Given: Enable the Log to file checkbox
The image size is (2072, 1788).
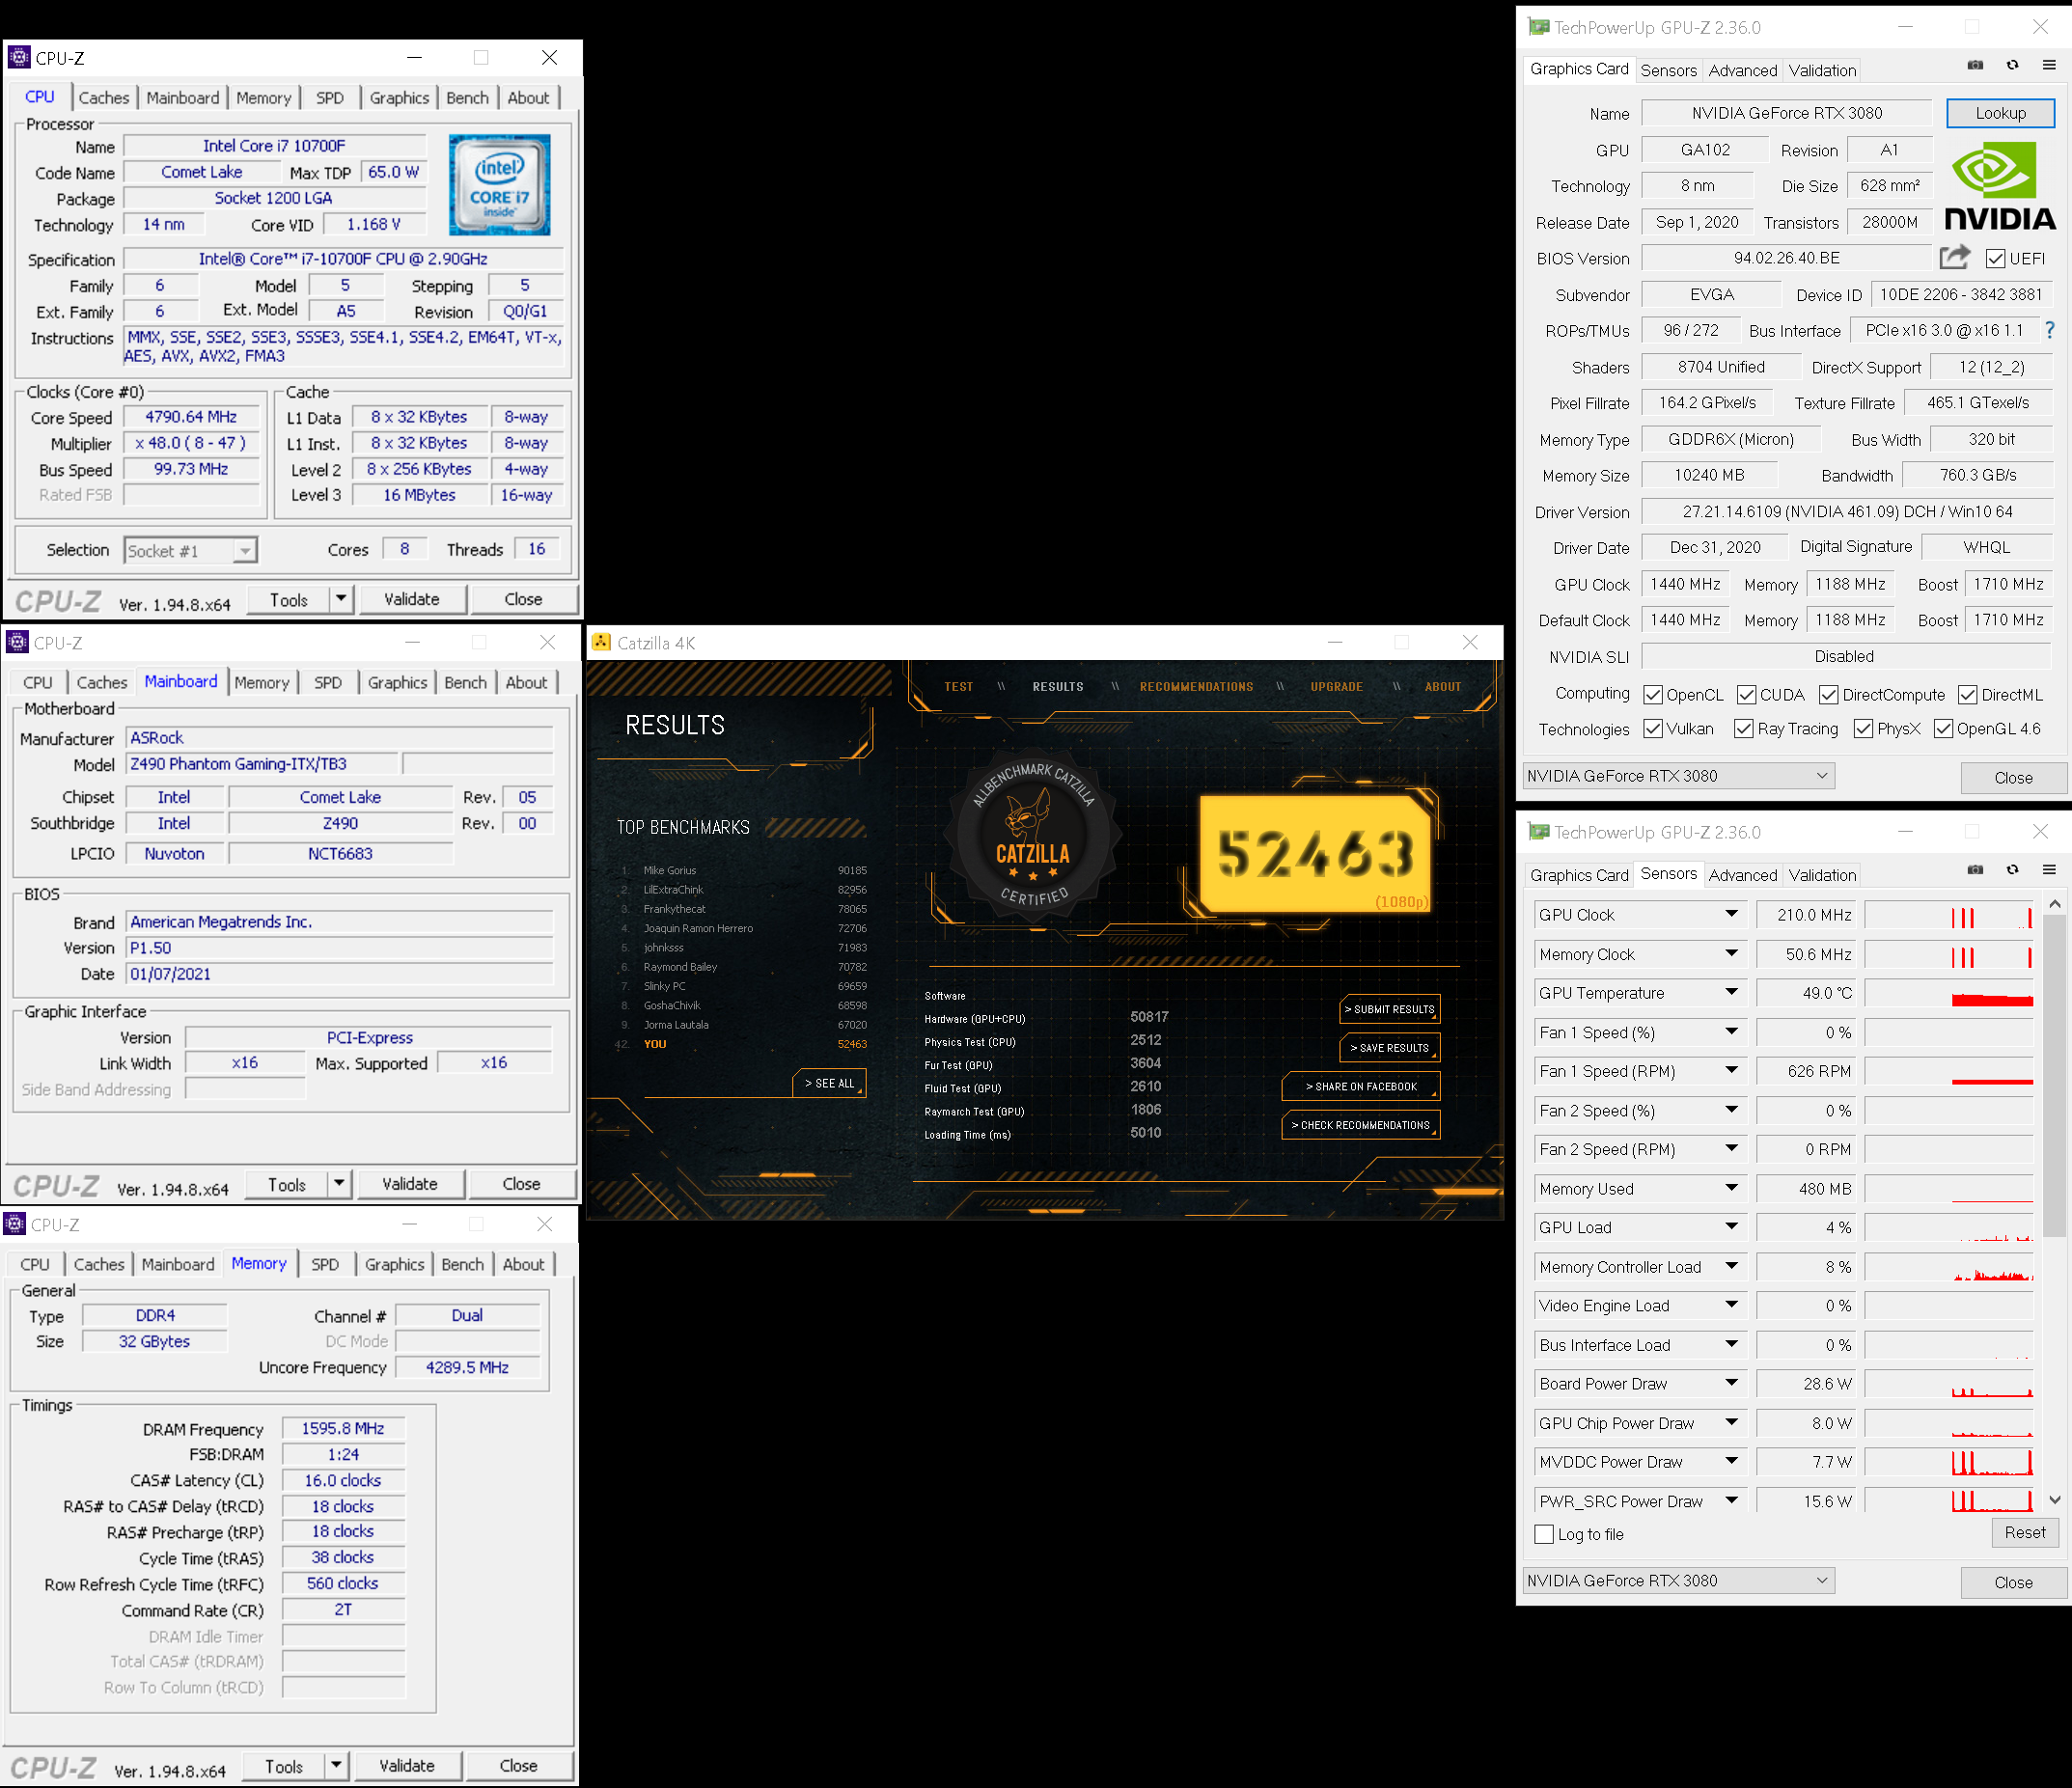Looking at the screenshot, I should click(1544, 1534).
